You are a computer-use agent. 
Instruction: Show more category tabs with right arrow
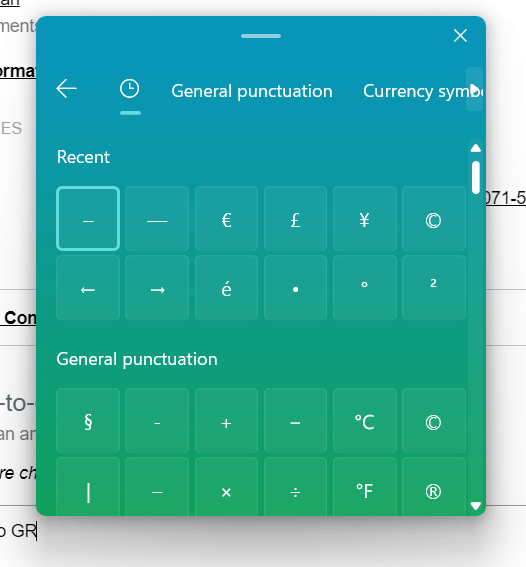(475, 89)
